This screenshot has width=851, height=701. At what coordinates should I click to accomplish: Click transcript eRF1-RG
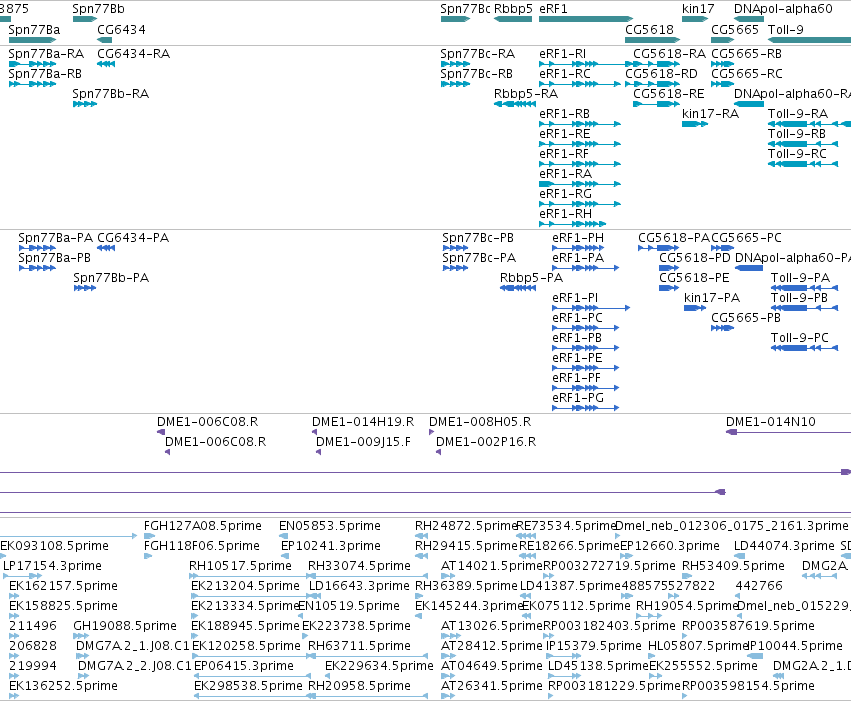566,194
